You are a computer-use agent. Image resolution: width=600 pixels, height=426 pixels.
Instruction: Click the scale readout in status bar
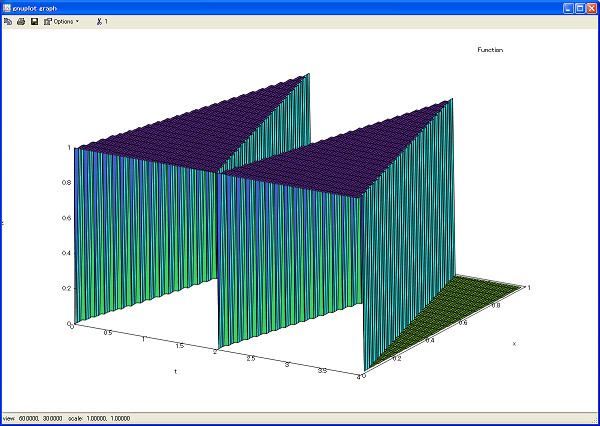click(x=99, y=418)
